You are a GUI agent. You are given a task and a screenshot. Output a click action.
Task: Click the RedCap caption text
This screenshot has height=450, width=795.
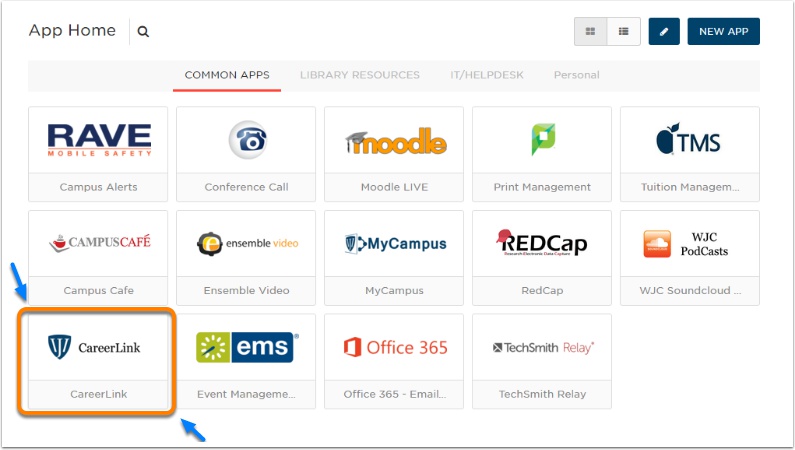[542, 290]
